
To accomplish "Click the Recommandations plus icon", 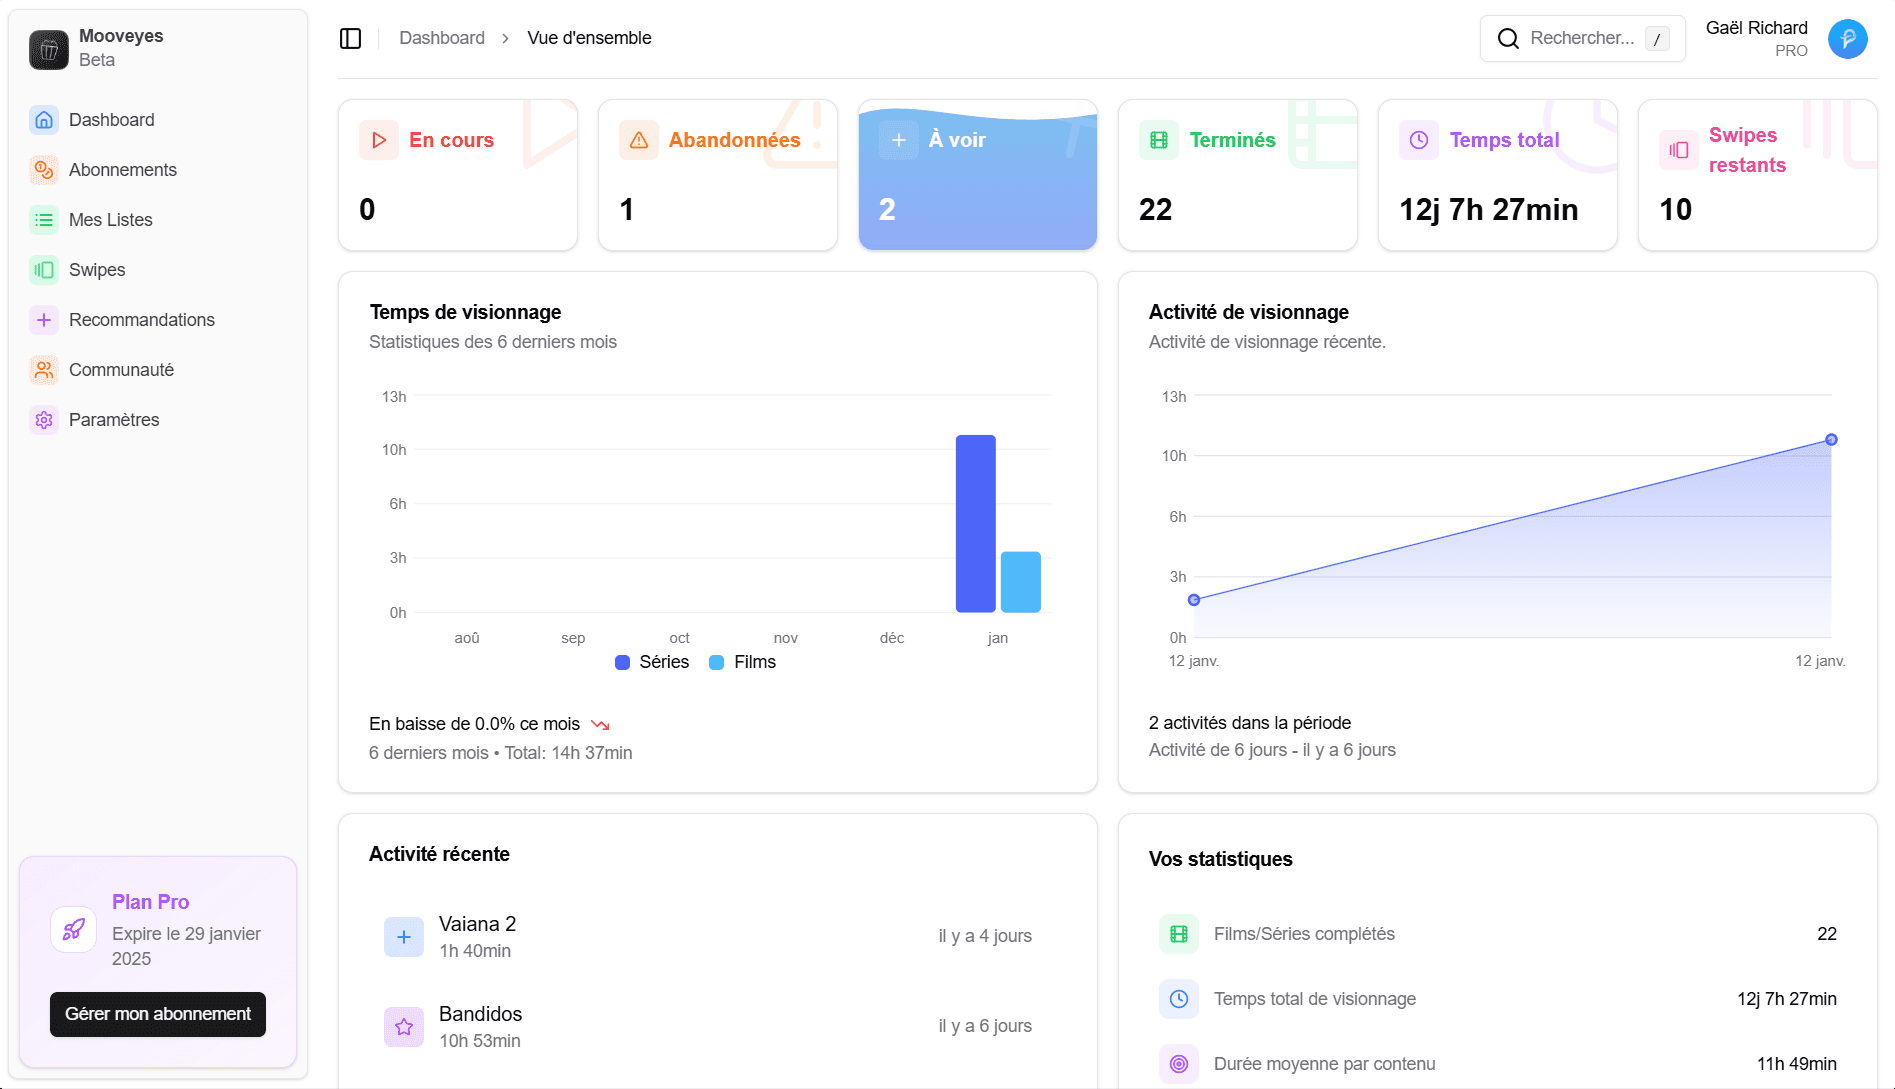I will pyautogui.click(x=44, y=320).
